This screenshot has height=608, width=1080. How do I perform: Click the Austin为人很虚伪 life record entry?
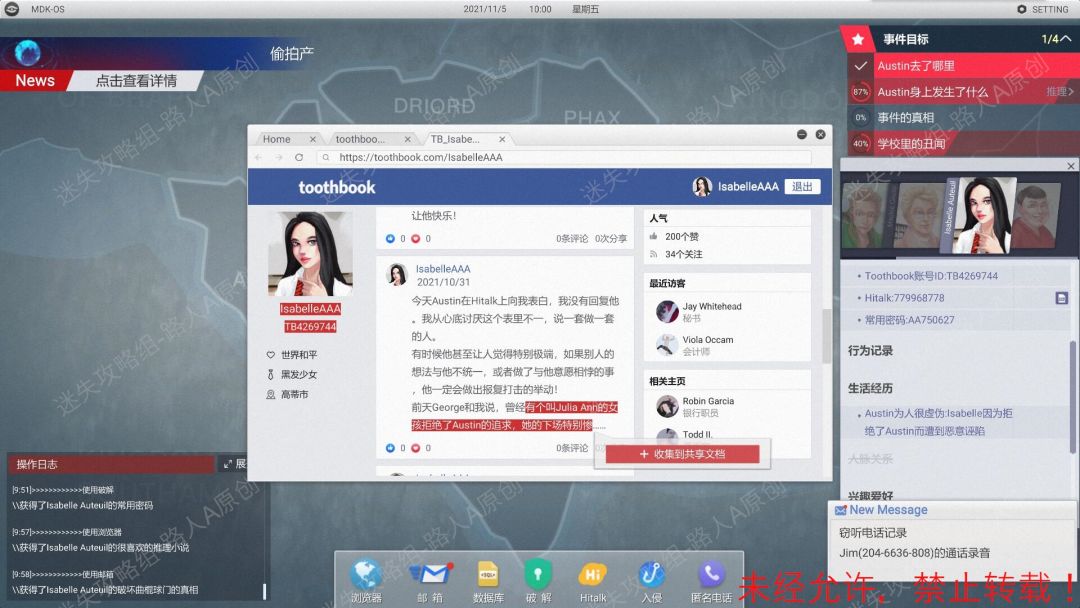pyautogui.click(x=938, y=422)
